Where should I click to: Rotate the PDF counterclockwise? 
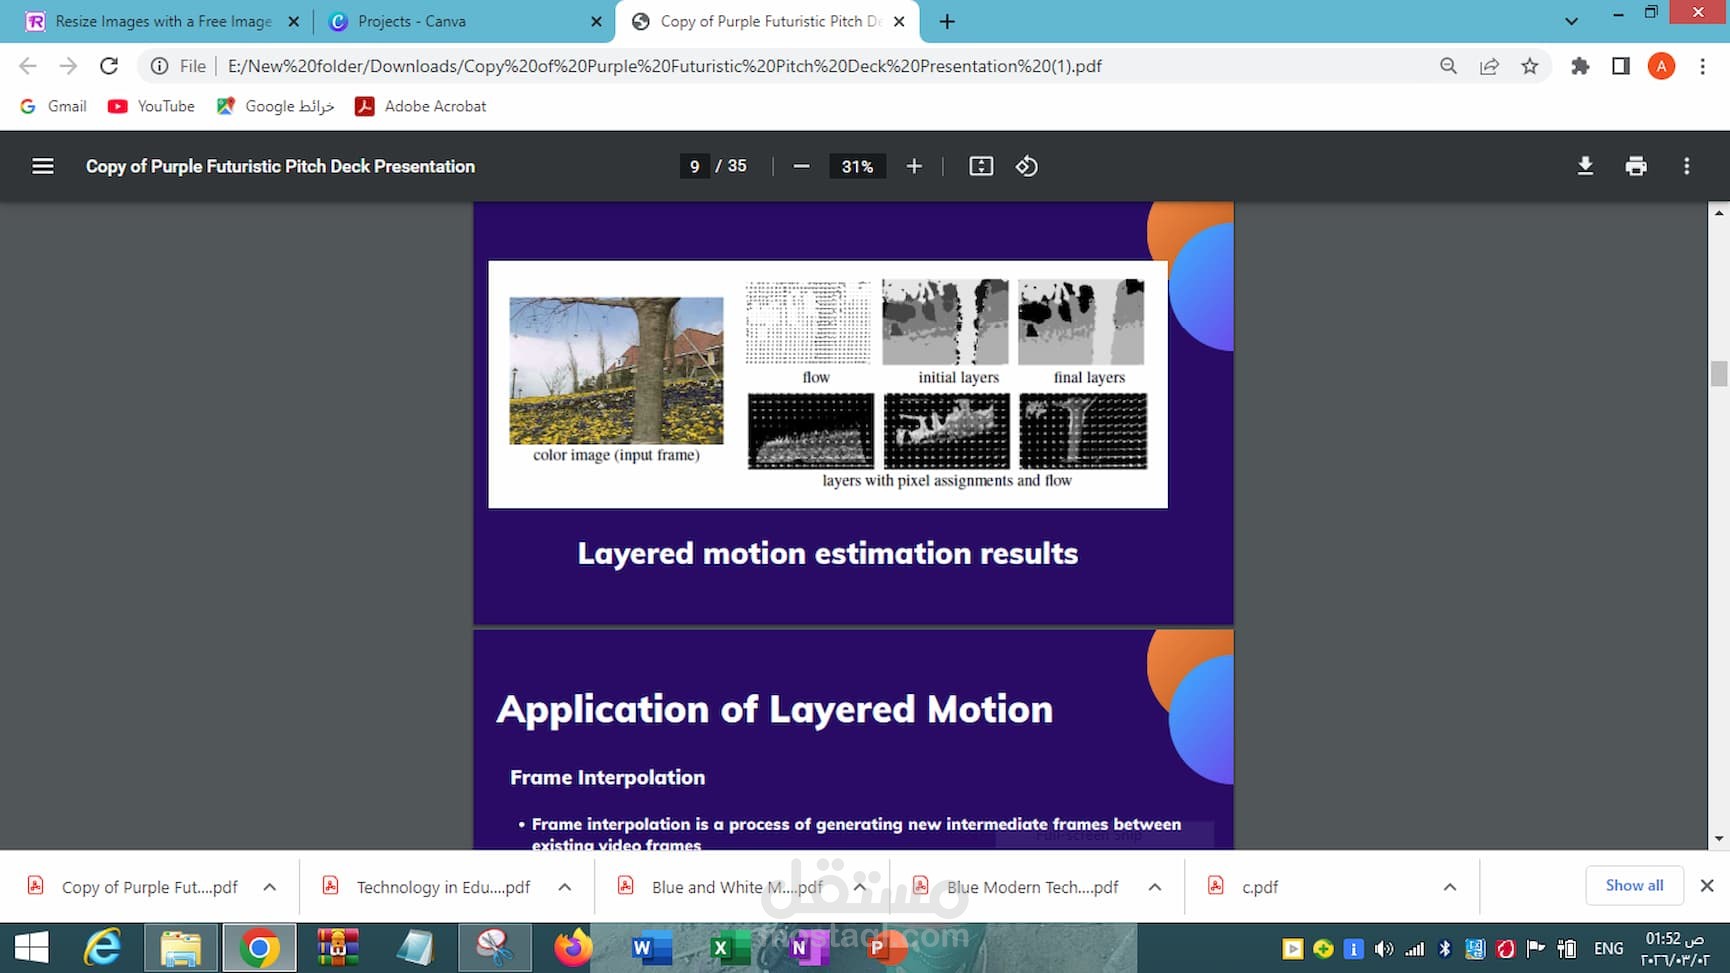tap(1027, 166)
